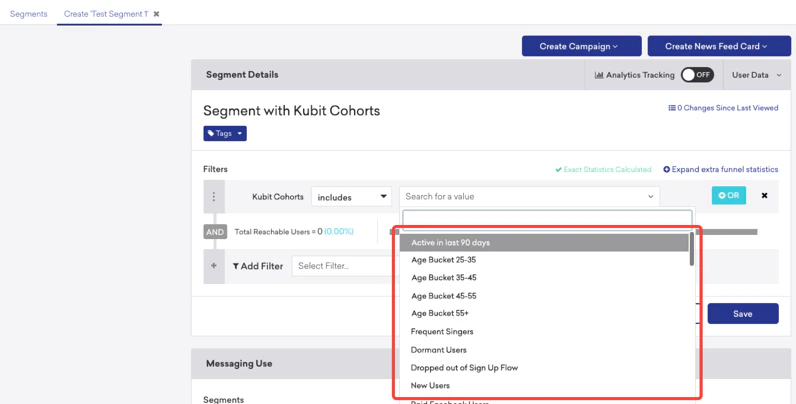The height and width of the screenshot is (404, 796).
Task: Remove the Kubit Cohorts filter with X icon
Action: [765, 196]
